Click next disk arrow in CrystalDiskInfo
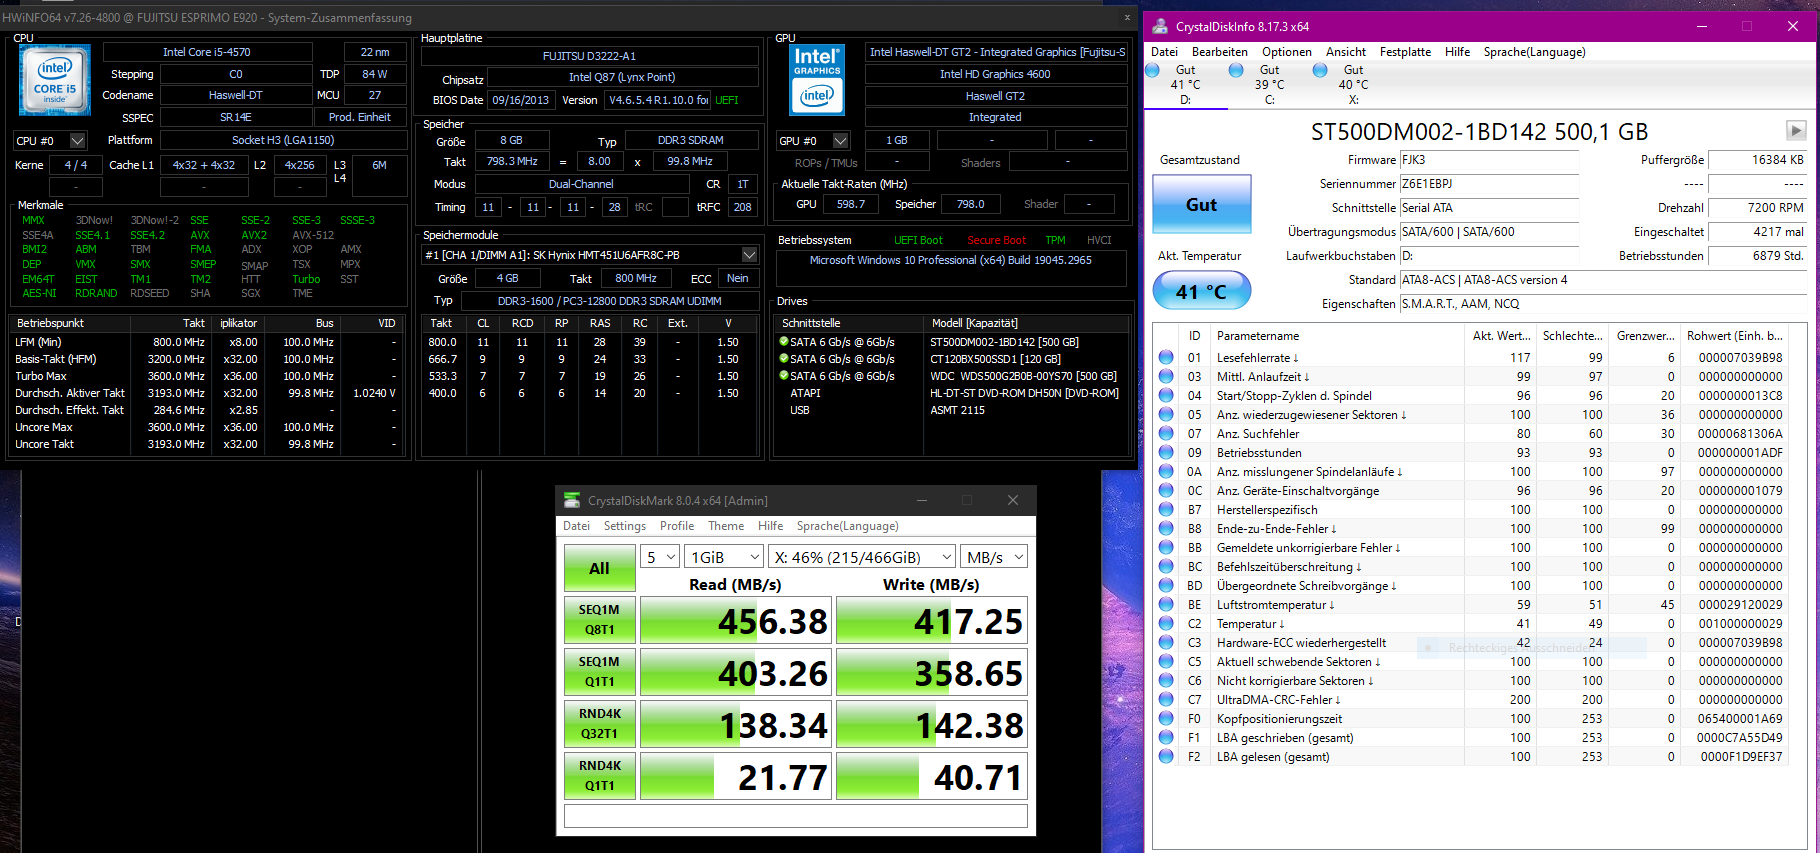 1796,130
